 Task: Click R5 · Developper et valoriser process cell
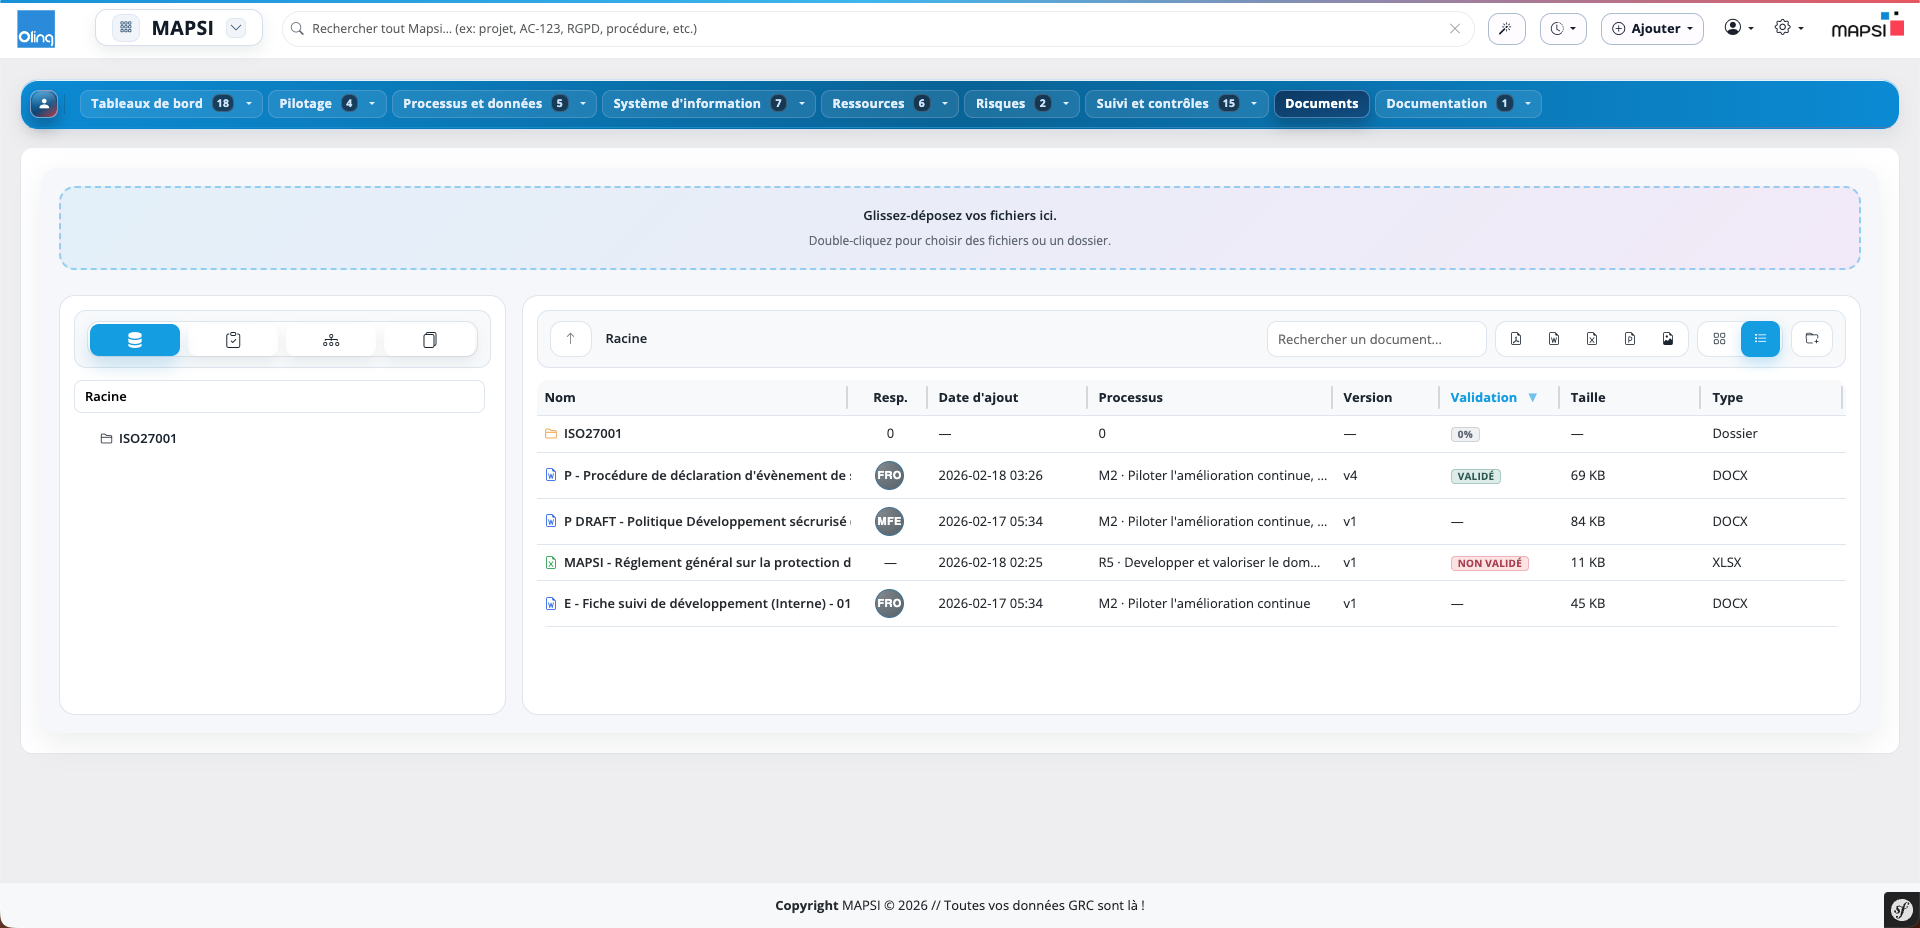click(1209, 563)
